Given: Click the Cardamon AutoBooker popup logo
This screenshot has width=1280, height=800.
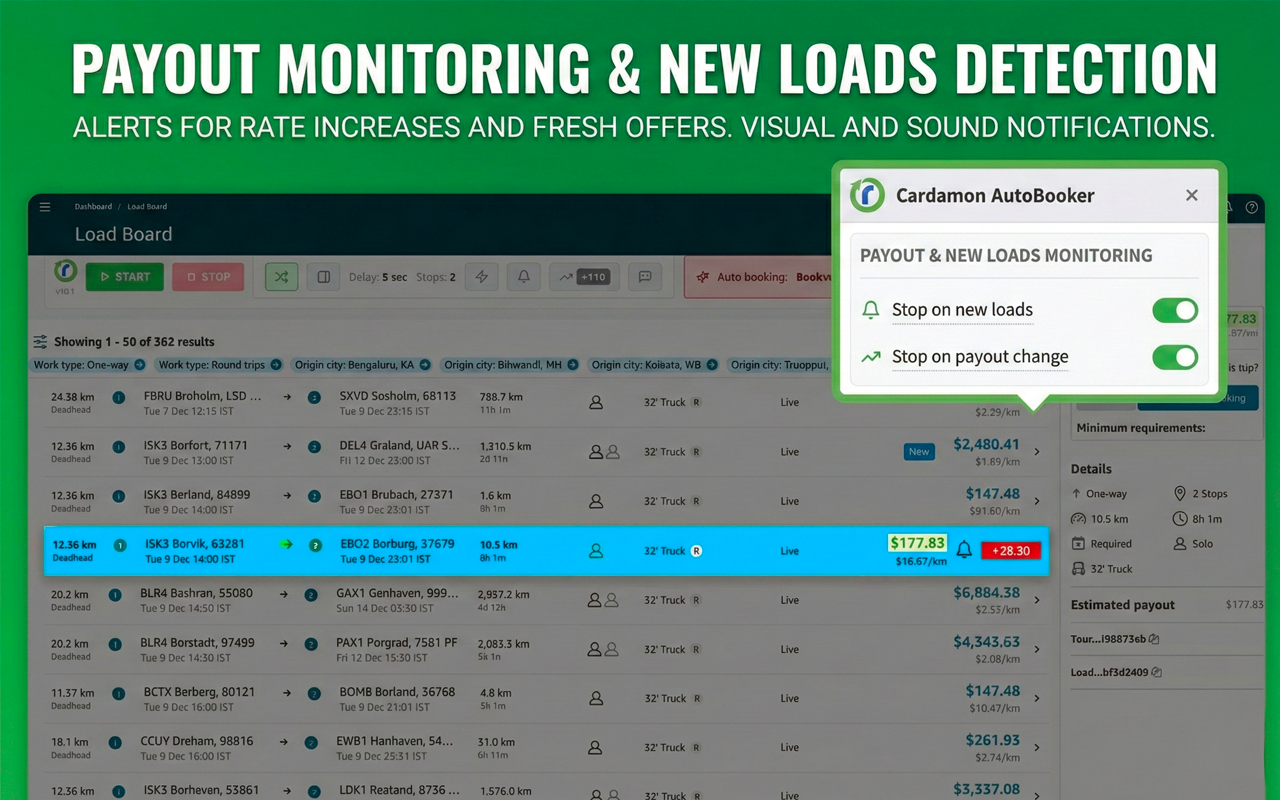Looking at the screenshot, I should coord(867,195).
